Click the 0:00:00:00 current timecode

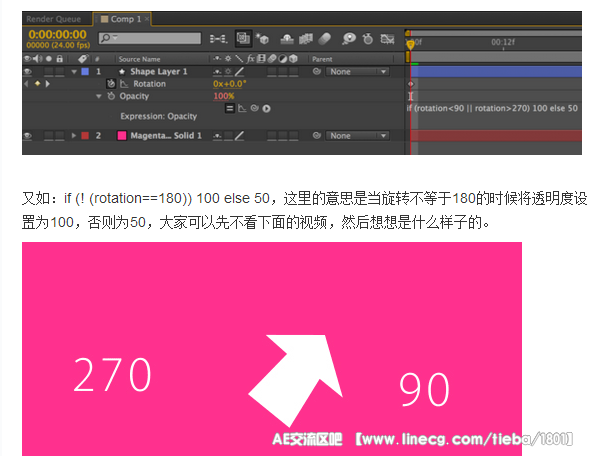[x=57, y=34]
